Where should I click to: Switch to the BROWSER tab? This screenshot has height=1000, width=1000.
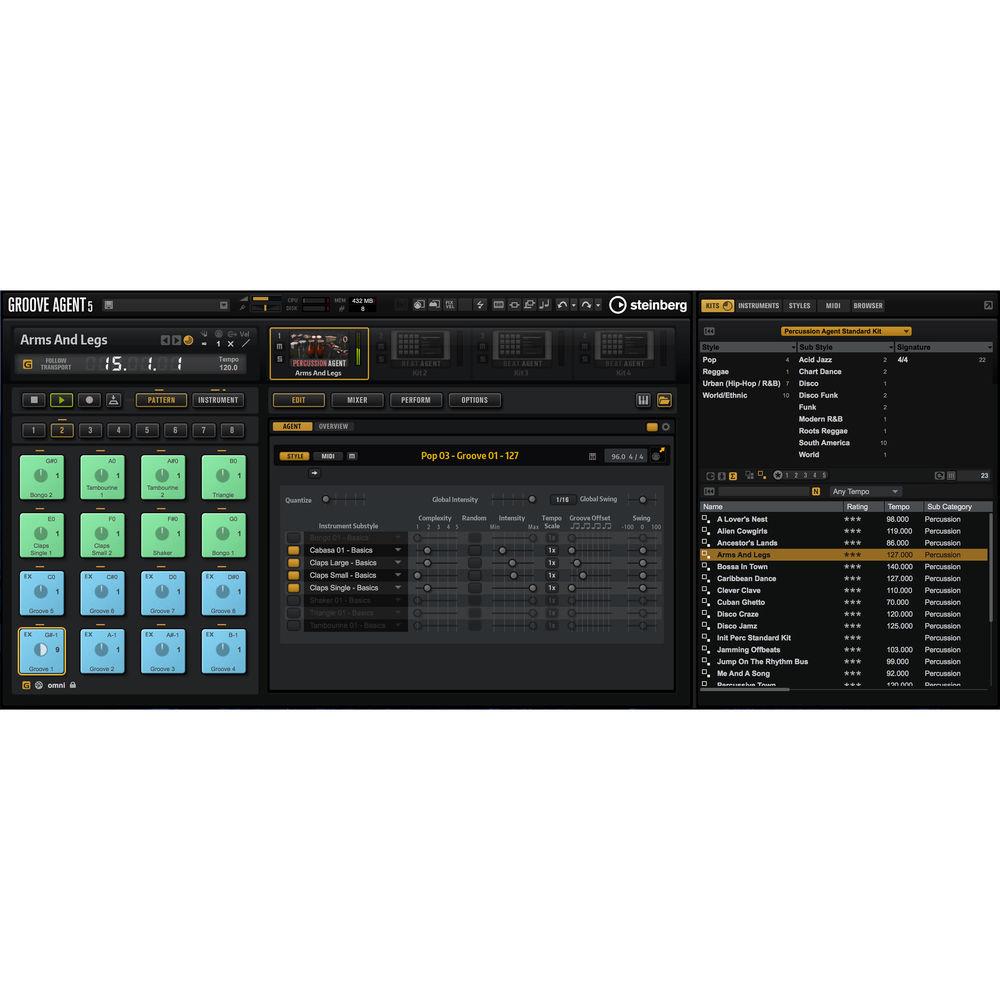(x=867, y=305)
